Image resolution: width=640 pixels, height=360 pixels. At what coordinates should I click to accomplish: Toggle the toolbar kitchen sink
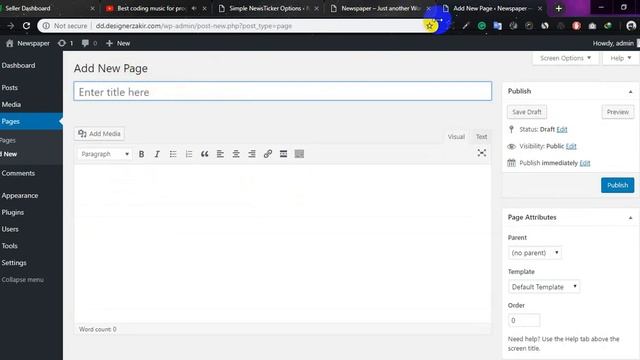[299, 154]
